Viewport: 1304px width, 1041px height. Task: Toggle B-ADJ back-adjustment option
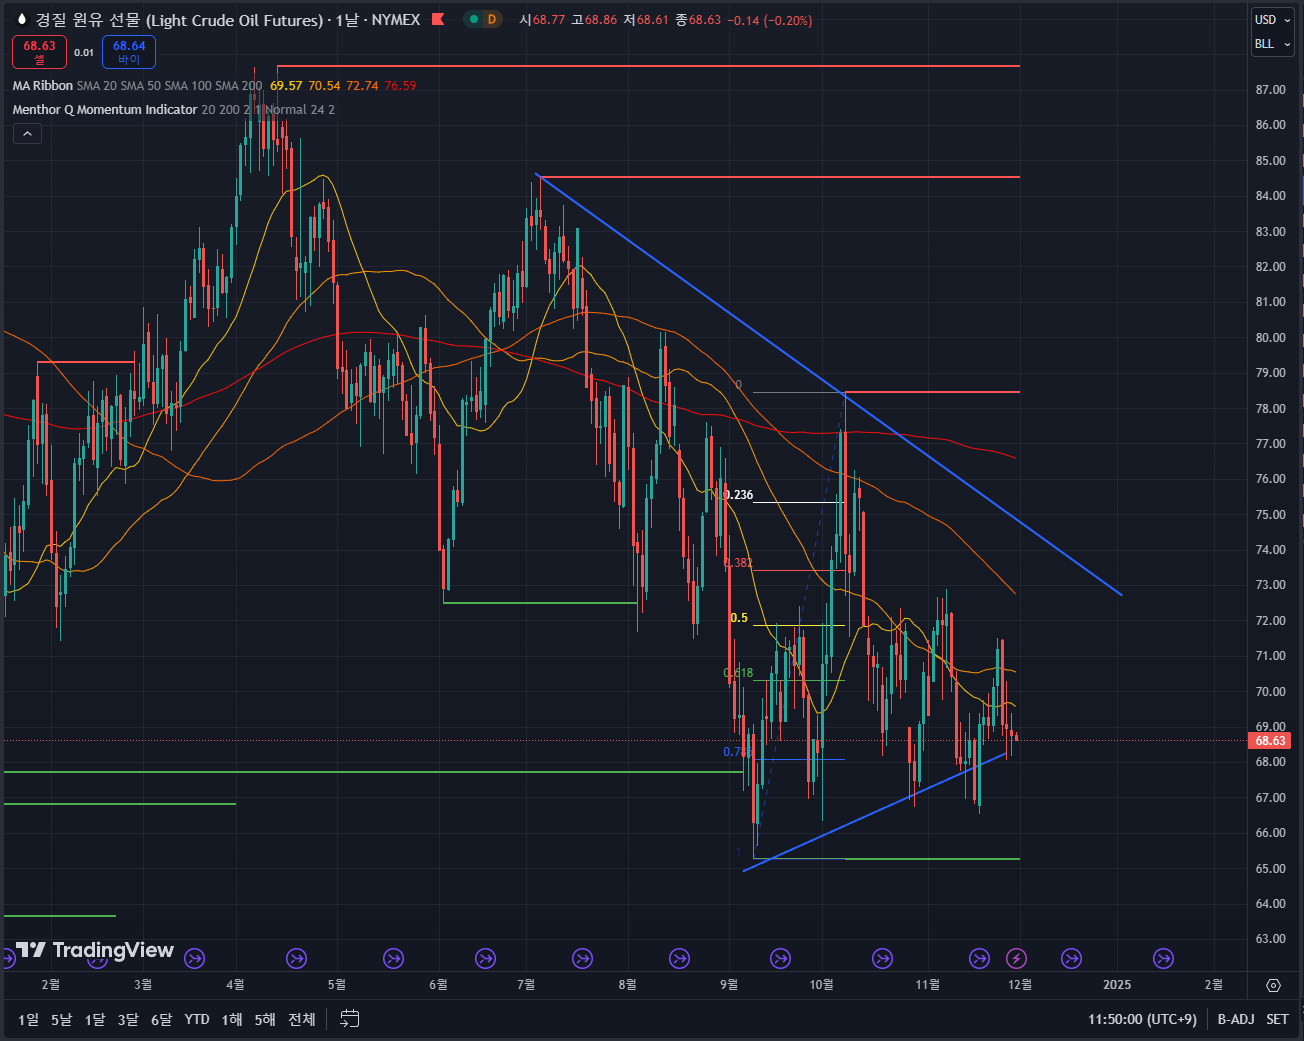tap(1235, 1019)
